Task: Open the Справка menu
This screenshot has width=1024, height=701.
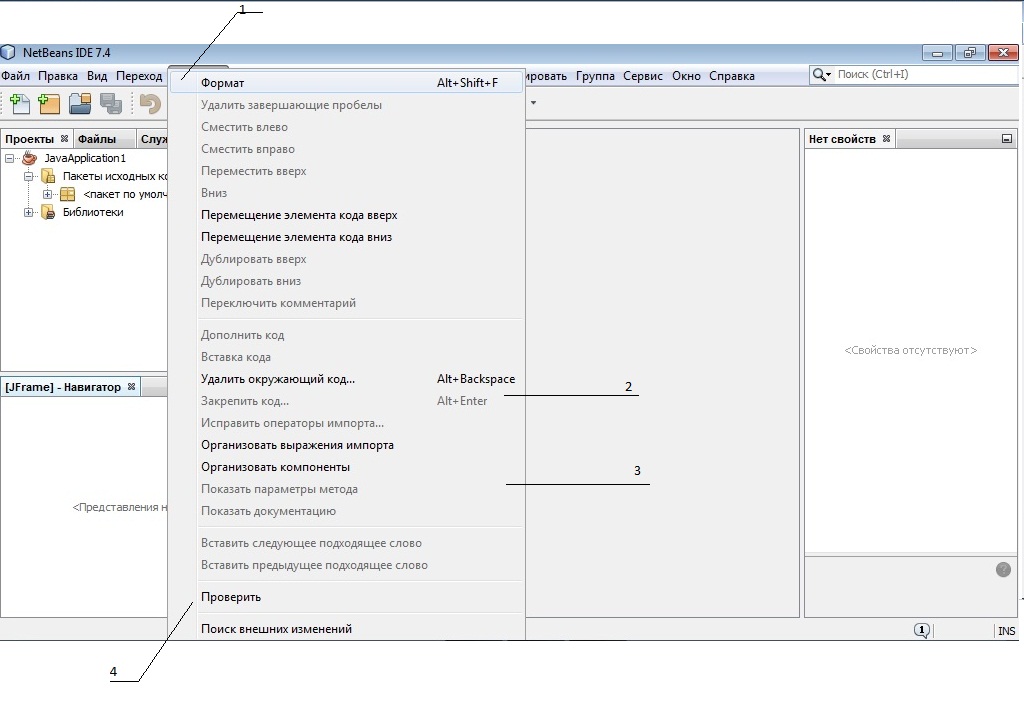Action: 732,76
